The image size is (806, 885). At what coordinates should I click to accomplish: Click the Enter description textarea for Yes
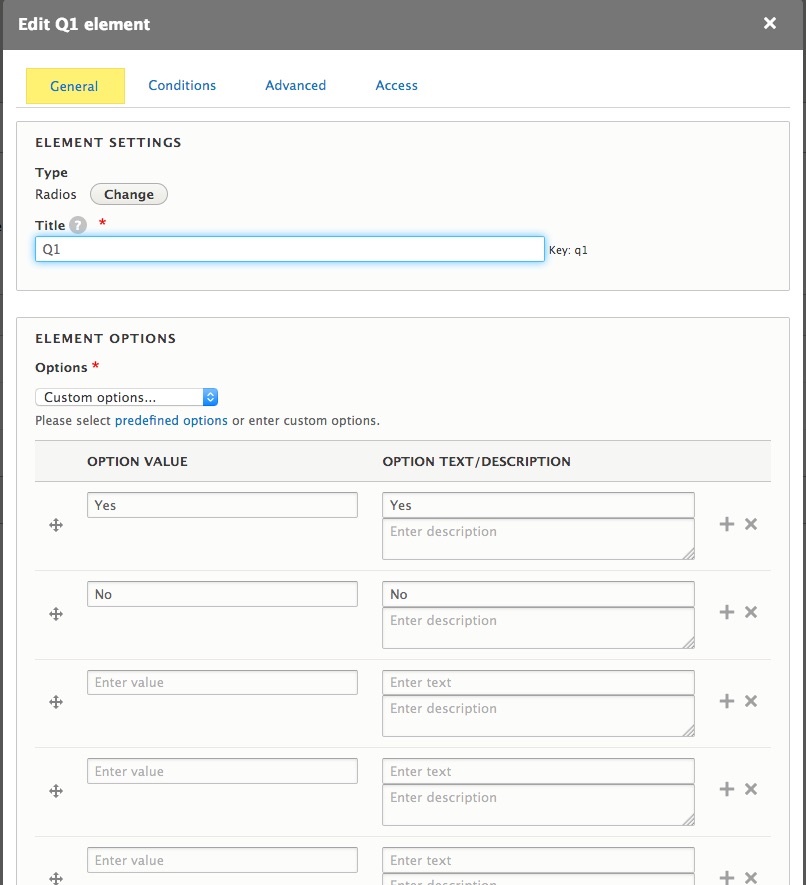537,537
